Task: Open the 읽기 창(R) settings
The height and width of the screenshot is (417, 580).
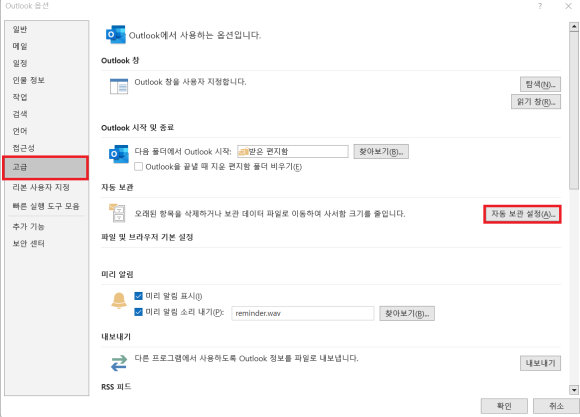Action: click(x=536, y=102)
